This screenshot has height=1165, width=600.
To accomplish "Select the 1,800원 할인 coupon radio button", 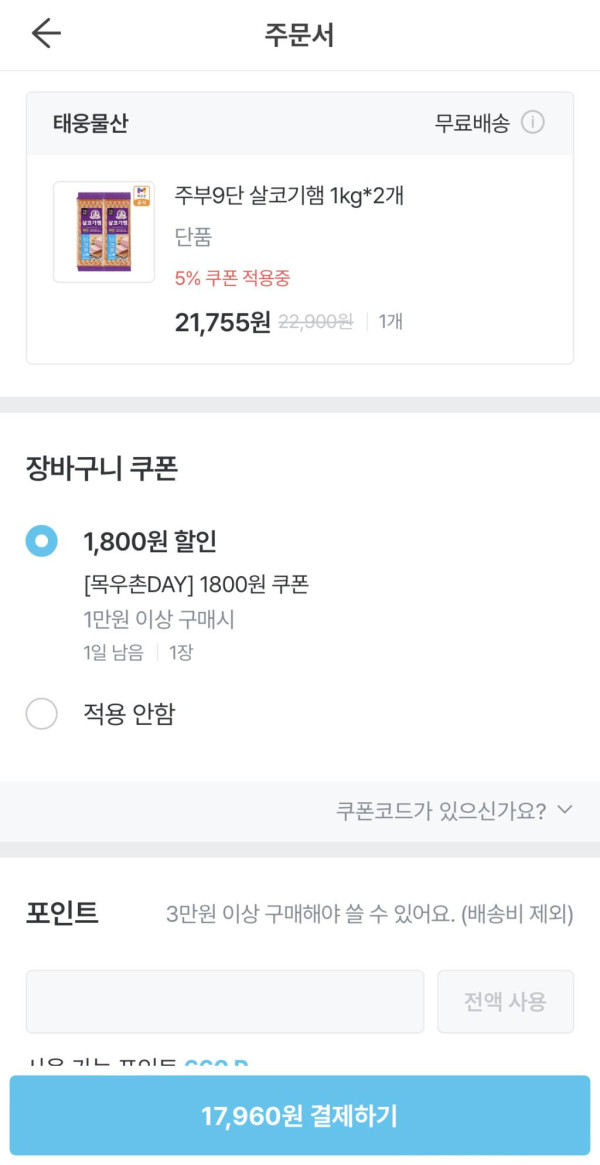I will 42,542.
